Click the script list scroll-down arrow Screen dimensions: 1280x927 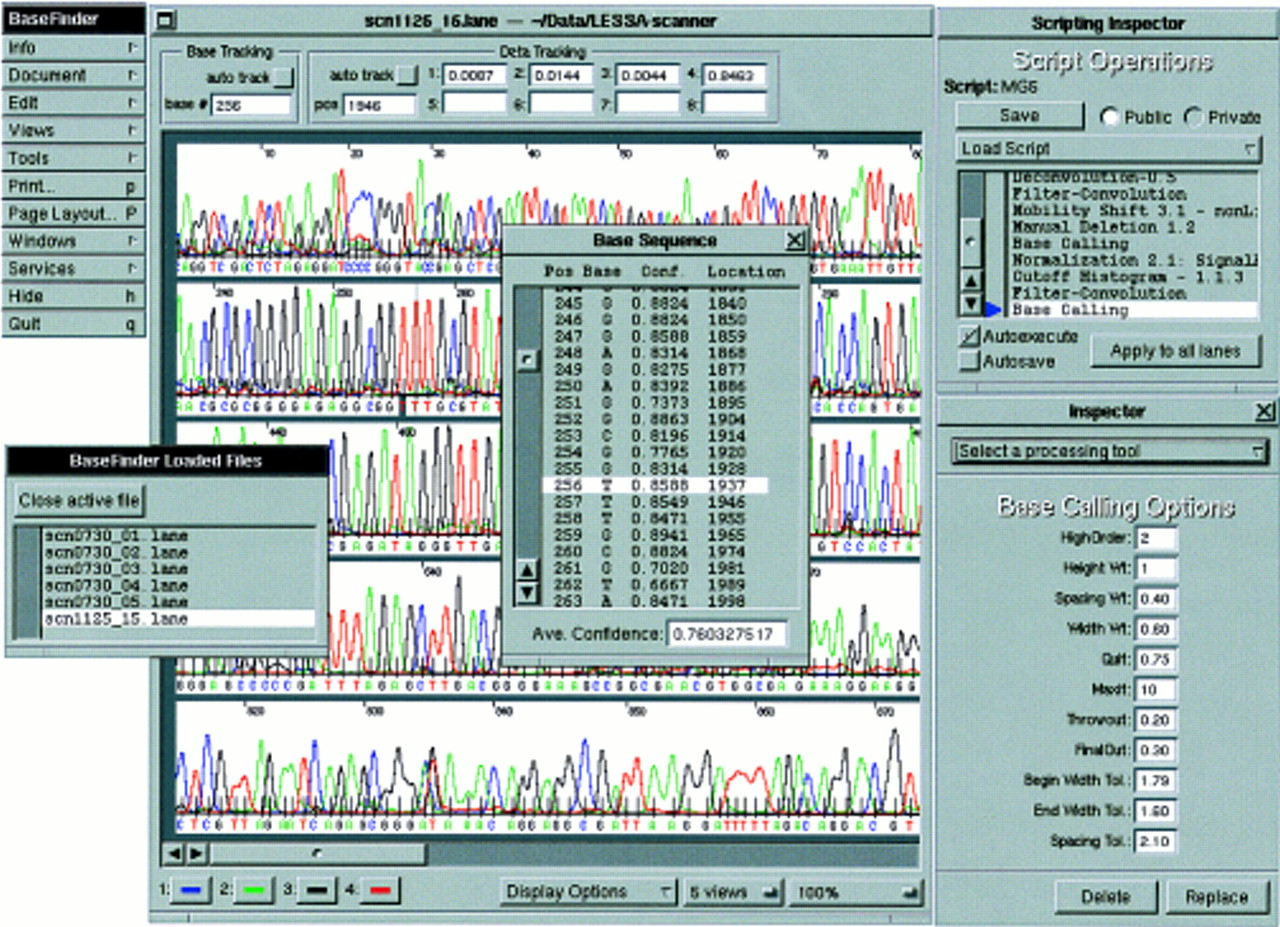pos(969,304)
